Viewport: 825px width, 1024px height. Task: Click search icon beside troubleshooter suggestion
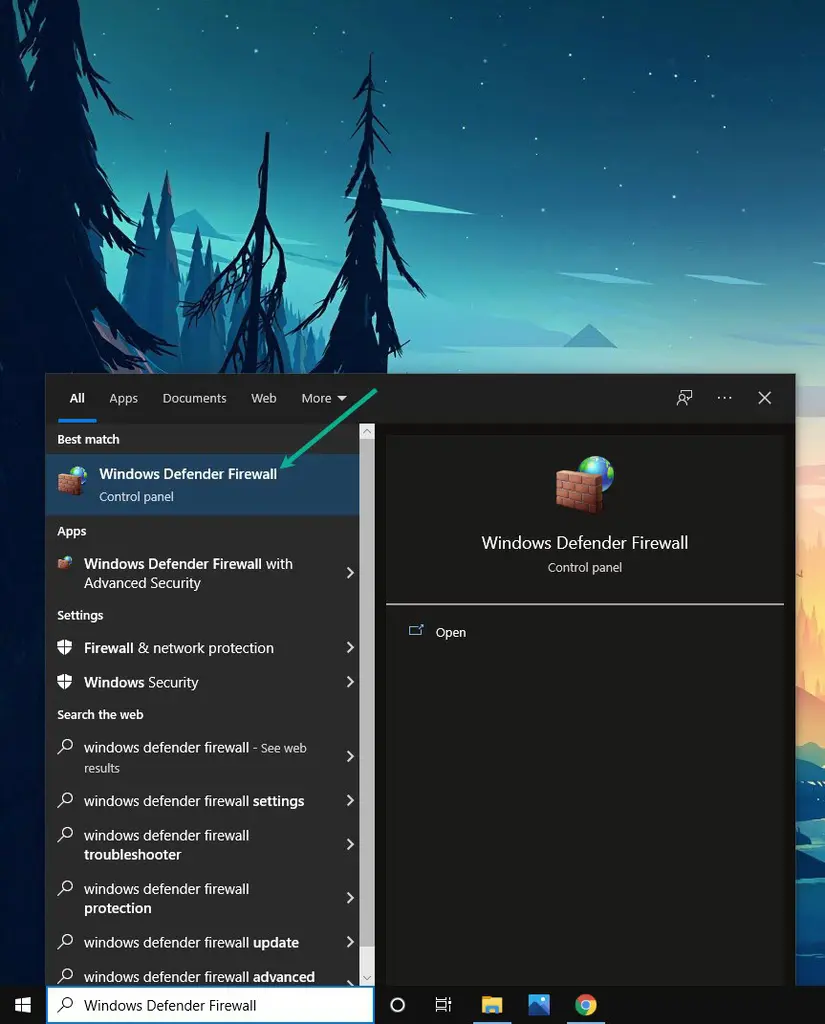65,834
